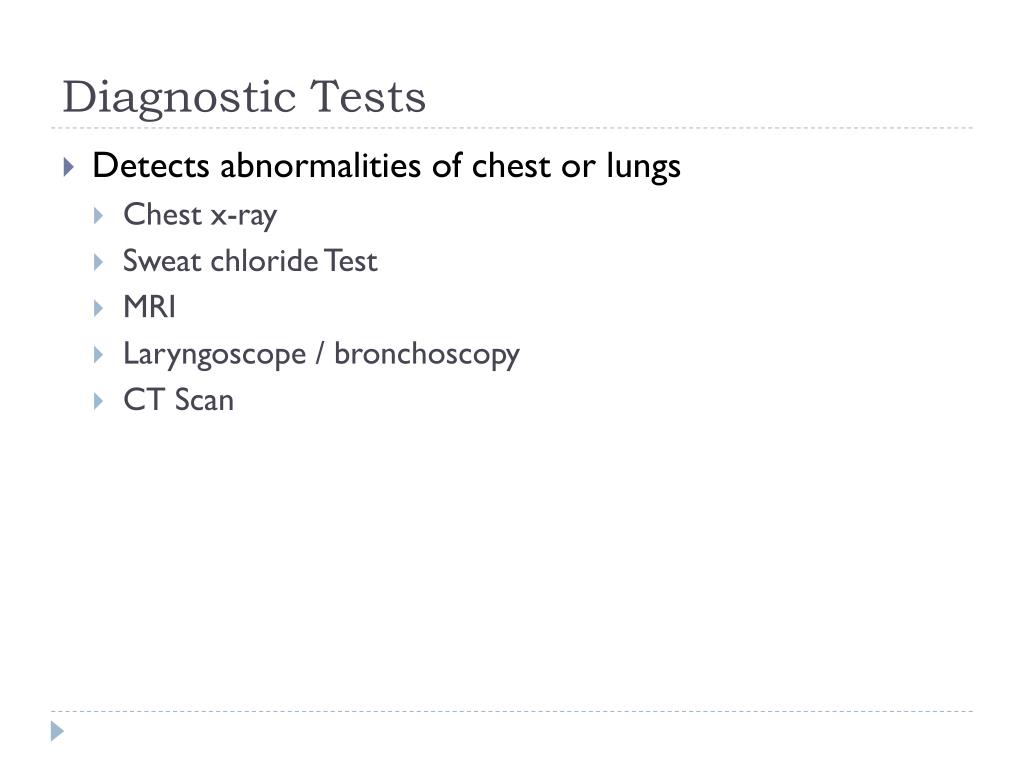Viewport: 1024px width, 768px height.
Task: Select the text Detects abnormalities of chest or lungs
Action: coord(387,166)
